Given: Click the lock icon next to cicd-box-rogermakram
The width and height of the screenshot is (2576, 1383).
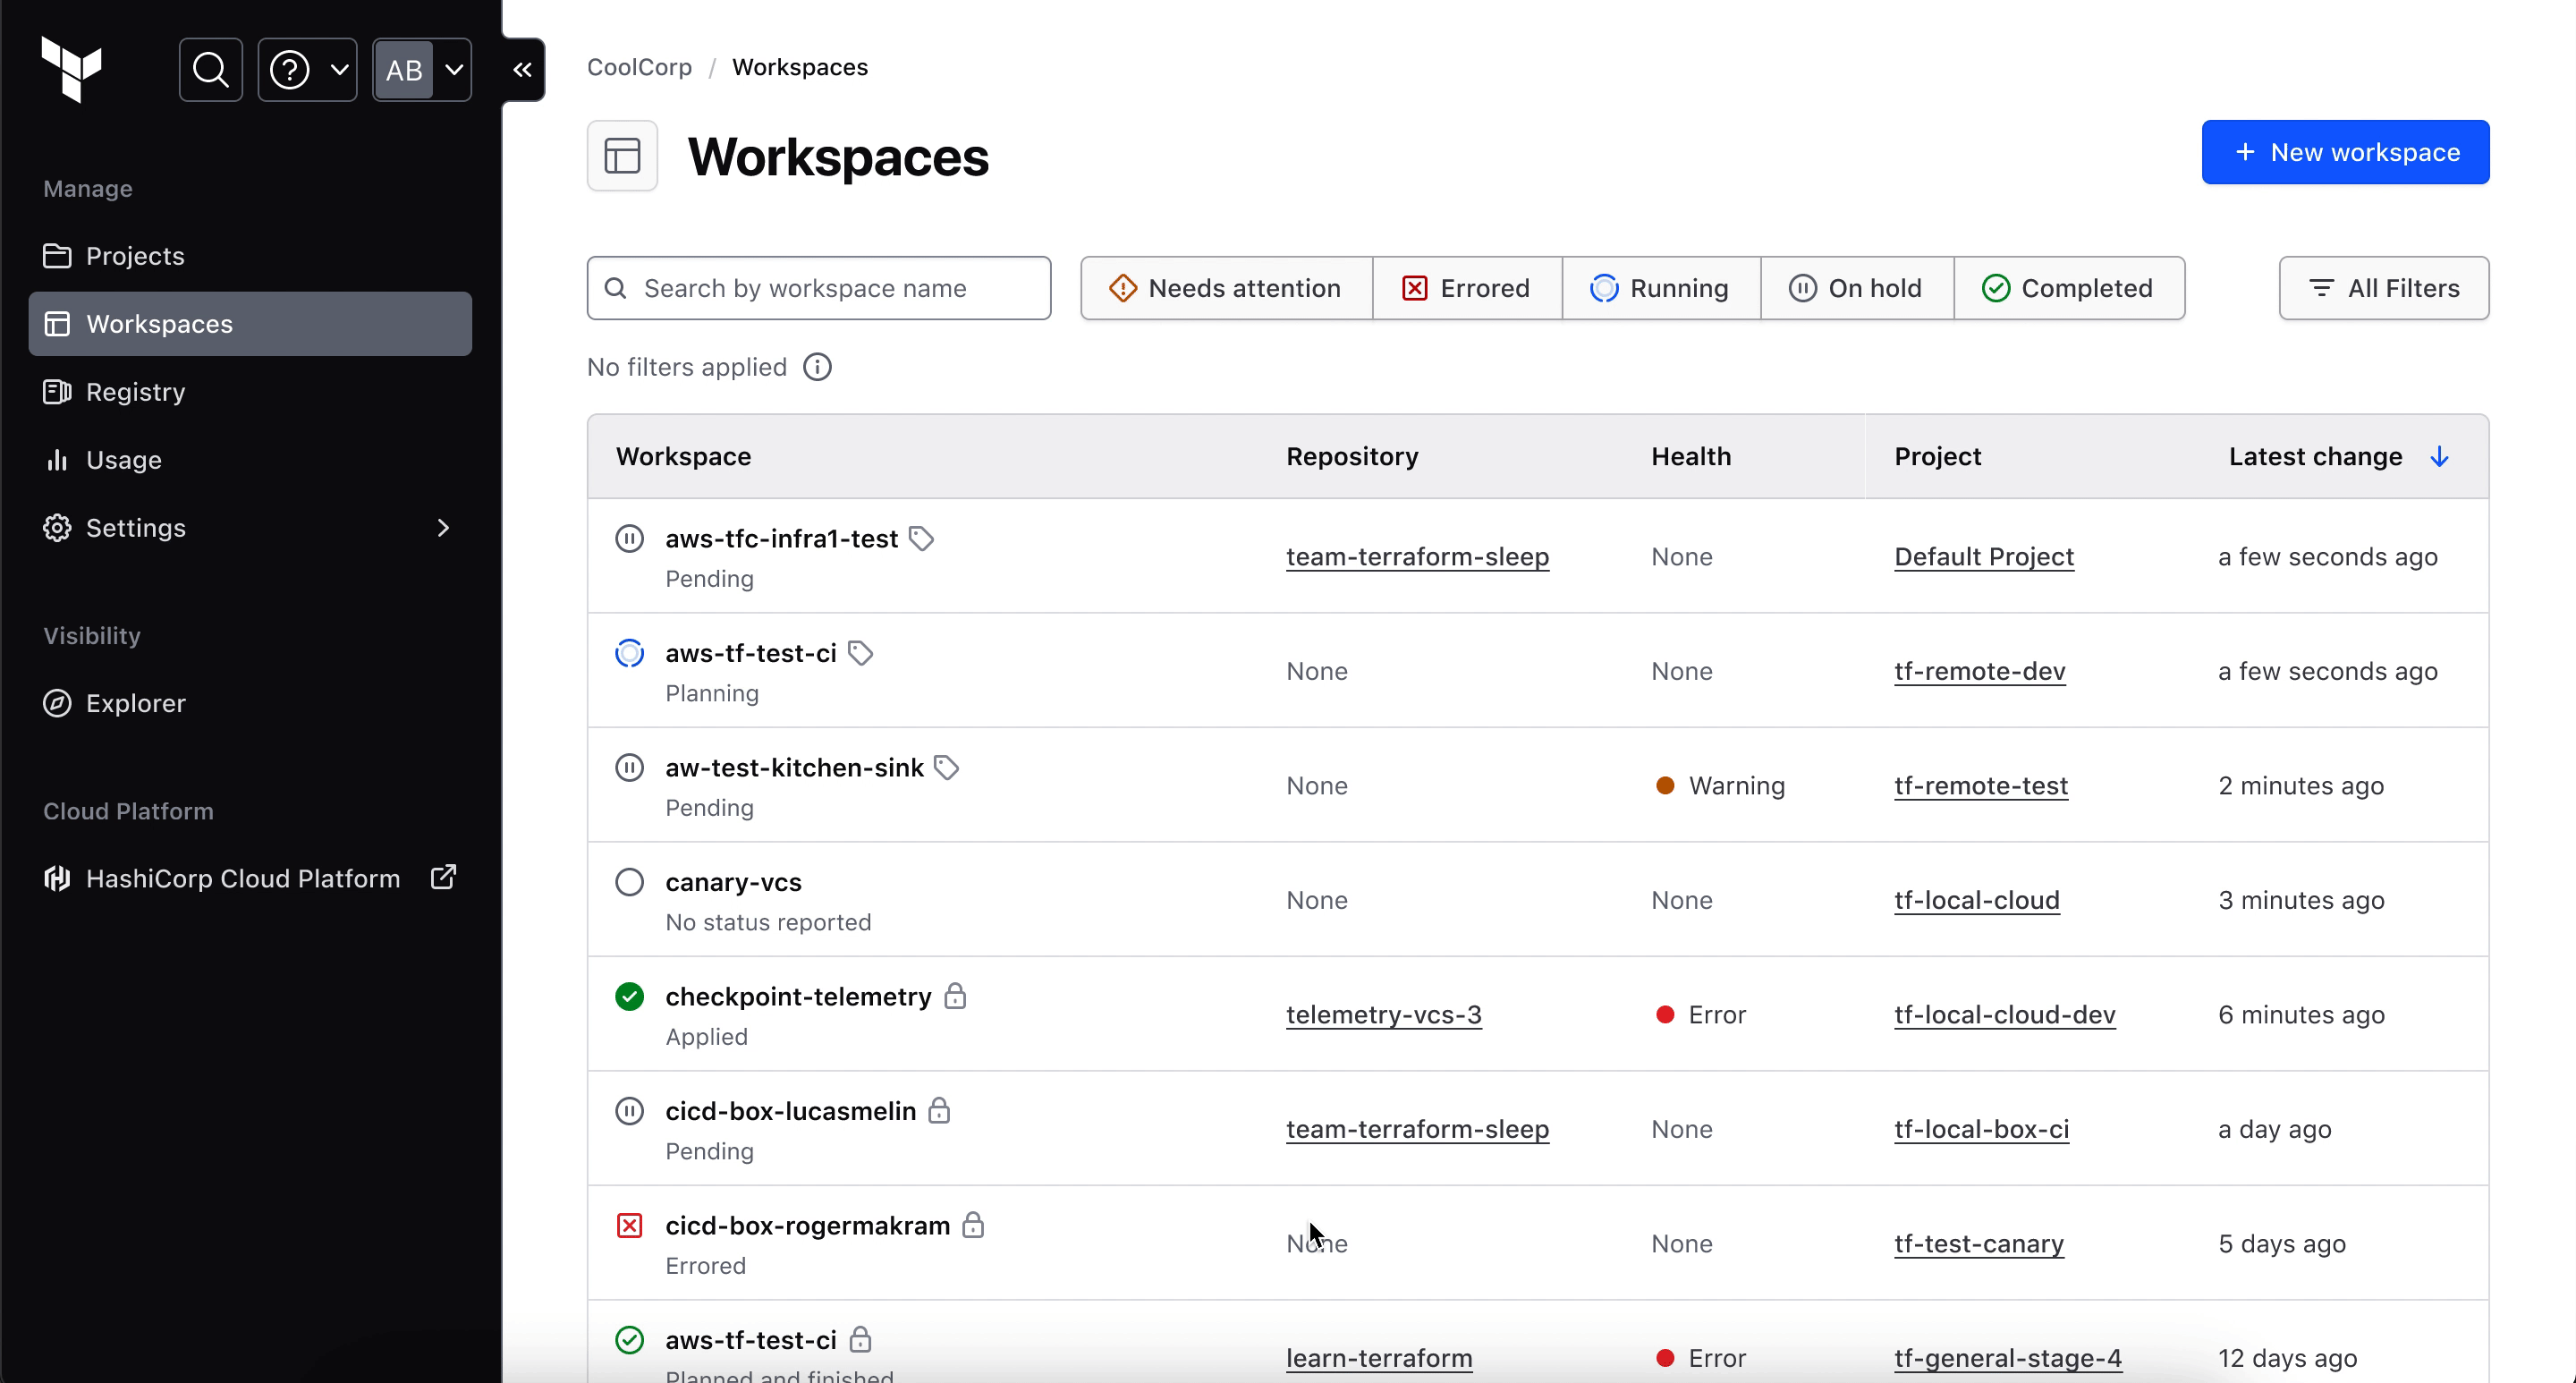Looking at the screenshot, I should coord(973,1225).
